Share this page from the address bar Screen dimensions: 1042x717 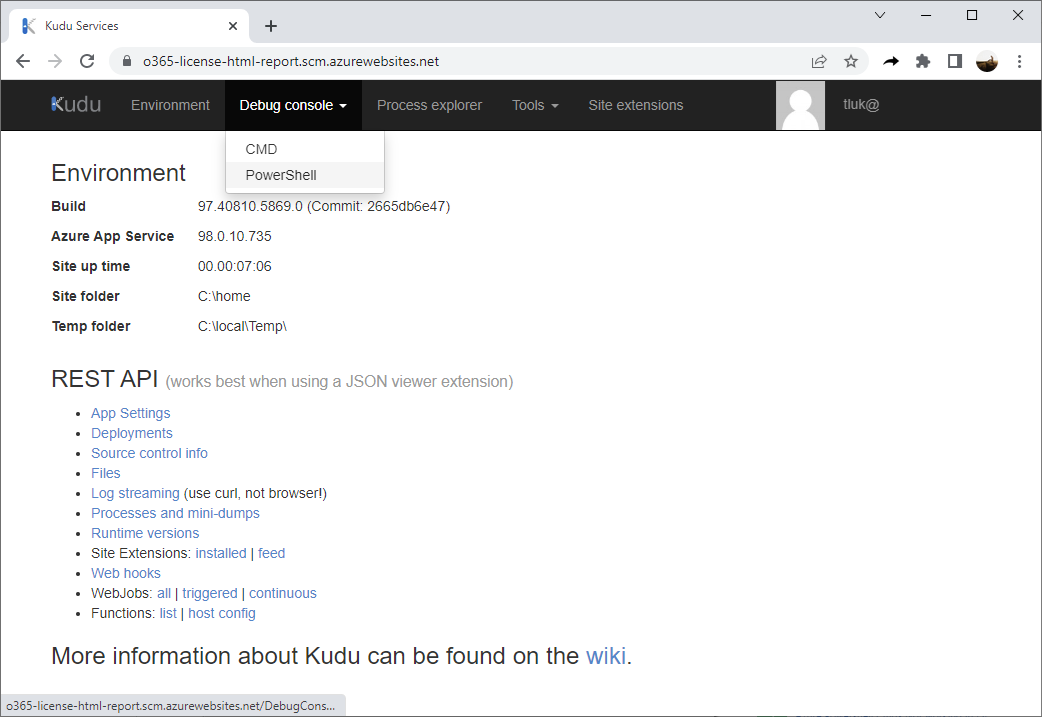(x=819, y=61)
